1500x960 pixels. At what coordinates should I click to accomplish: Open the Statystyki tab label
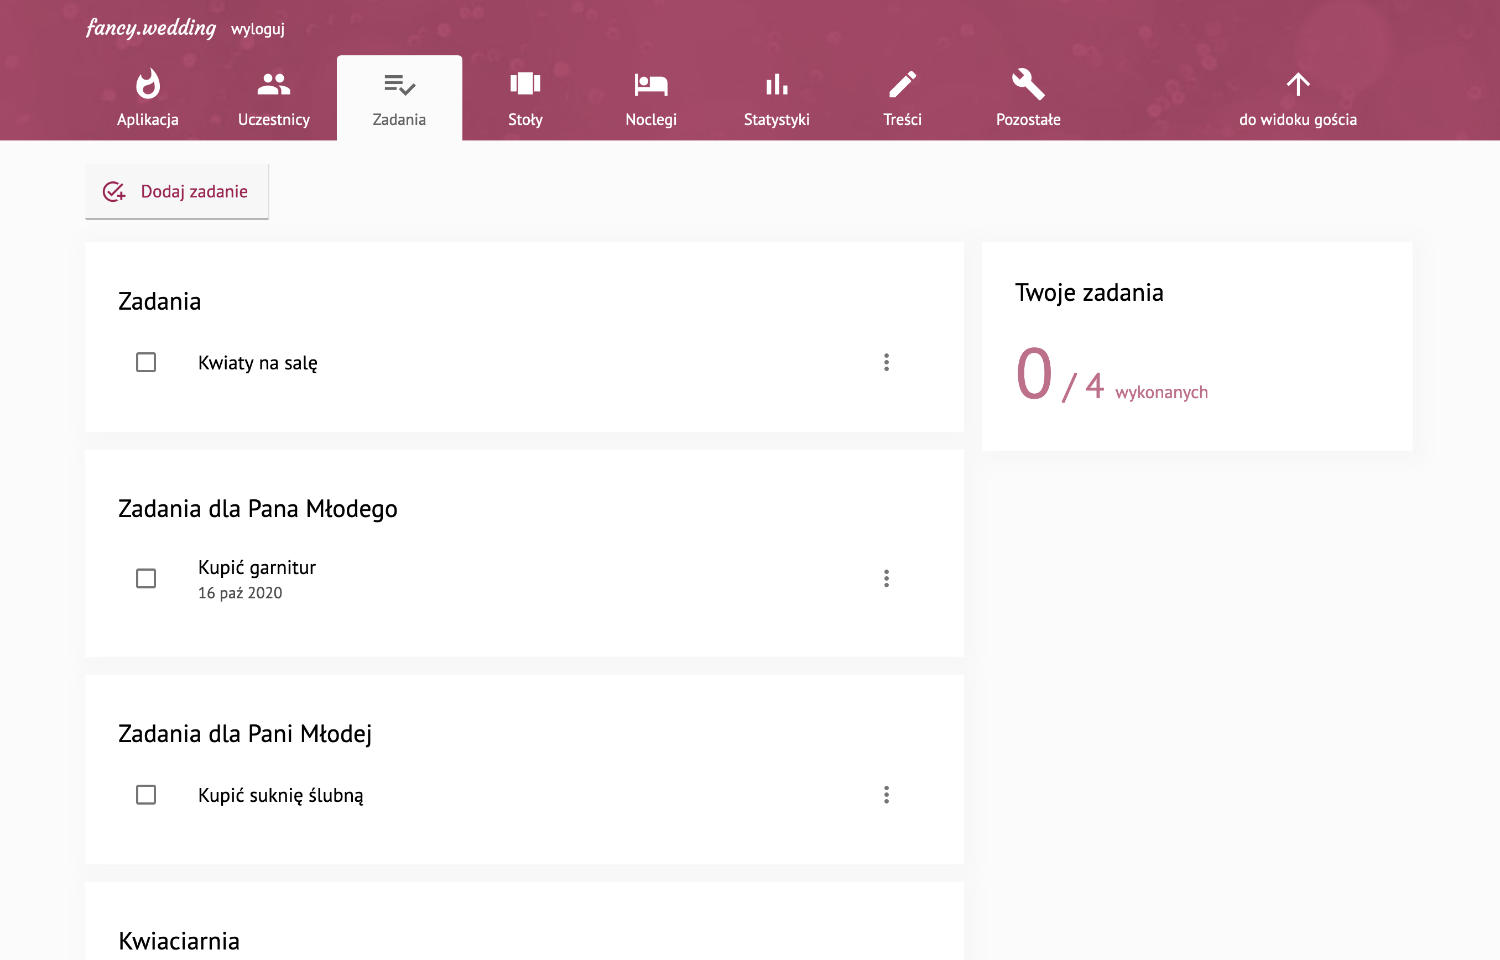[x=777, y=119]
